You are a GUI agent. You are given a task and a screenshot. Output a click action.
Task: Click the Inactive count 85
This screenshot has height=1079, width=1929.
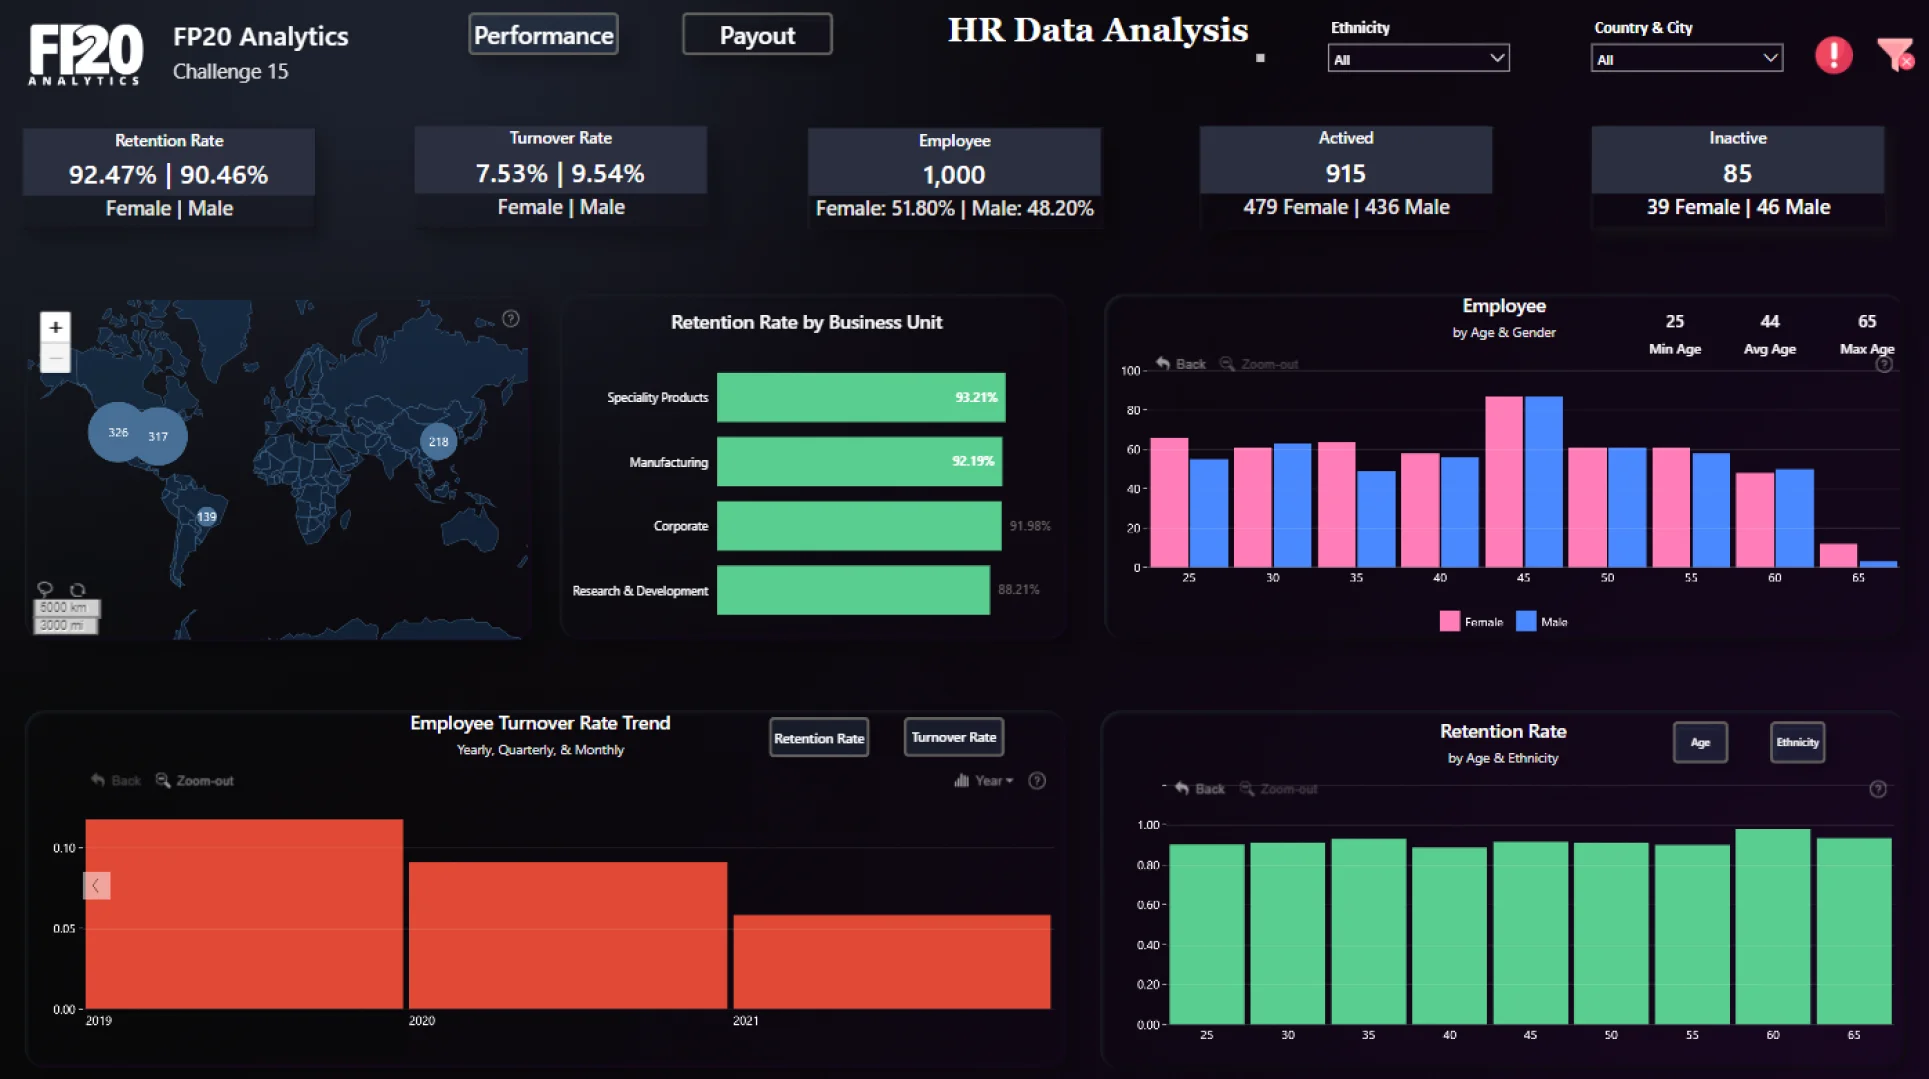(x=1737, y=174)
